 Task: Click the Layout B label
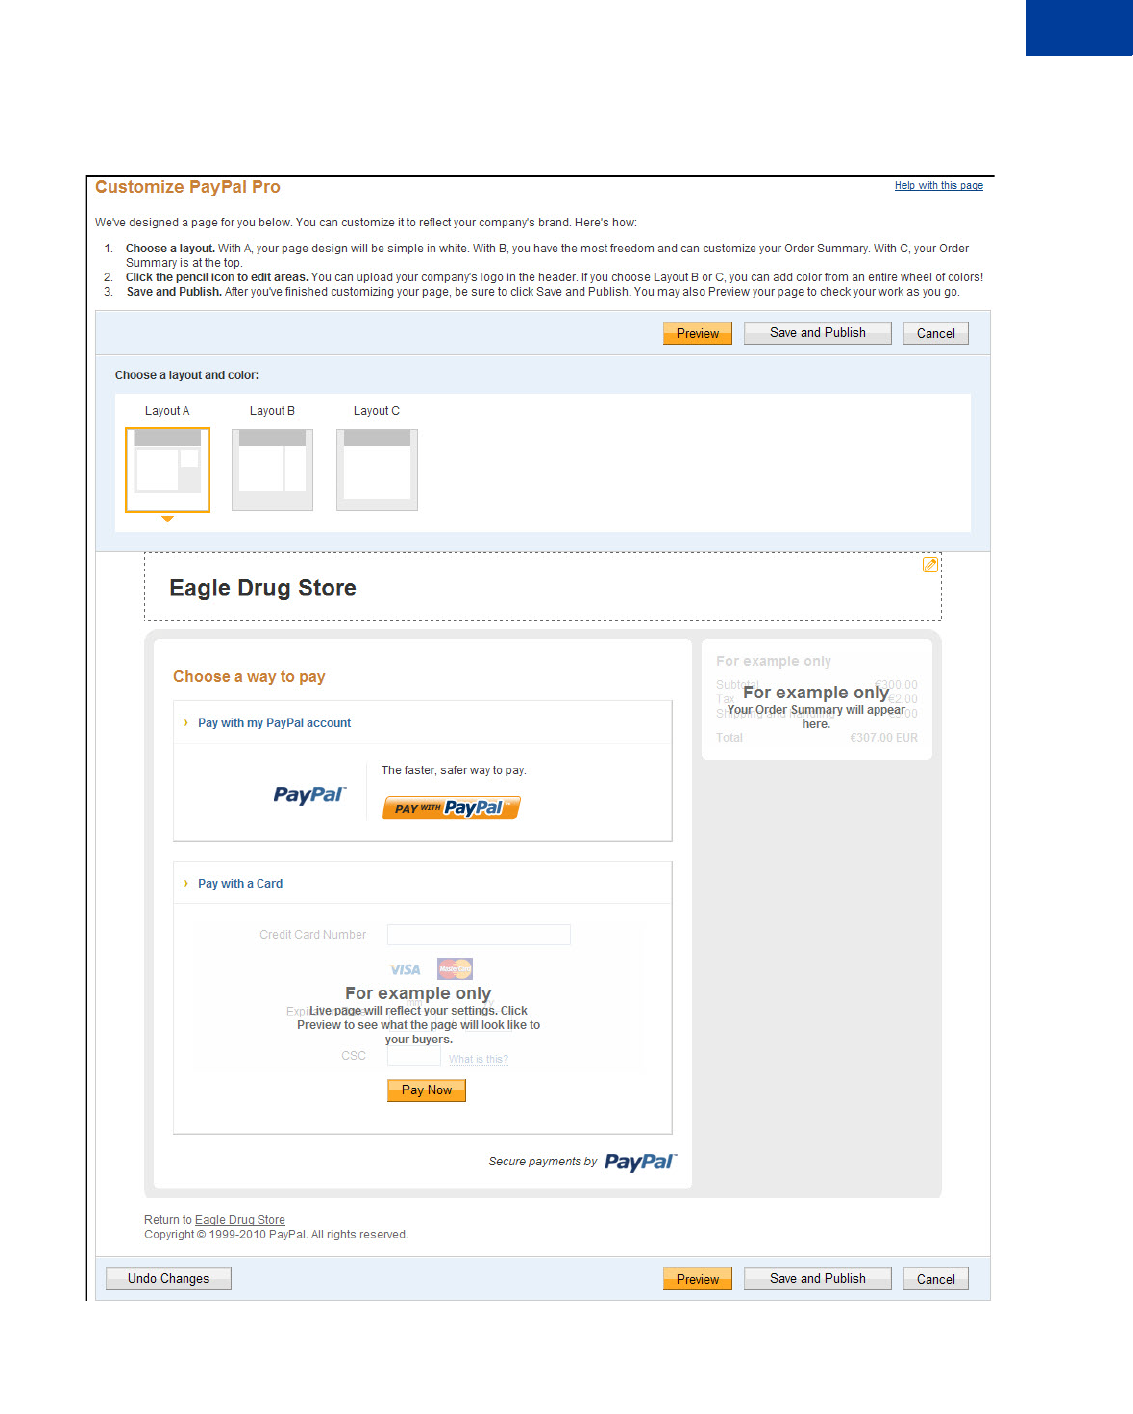(x=272, y=411)
